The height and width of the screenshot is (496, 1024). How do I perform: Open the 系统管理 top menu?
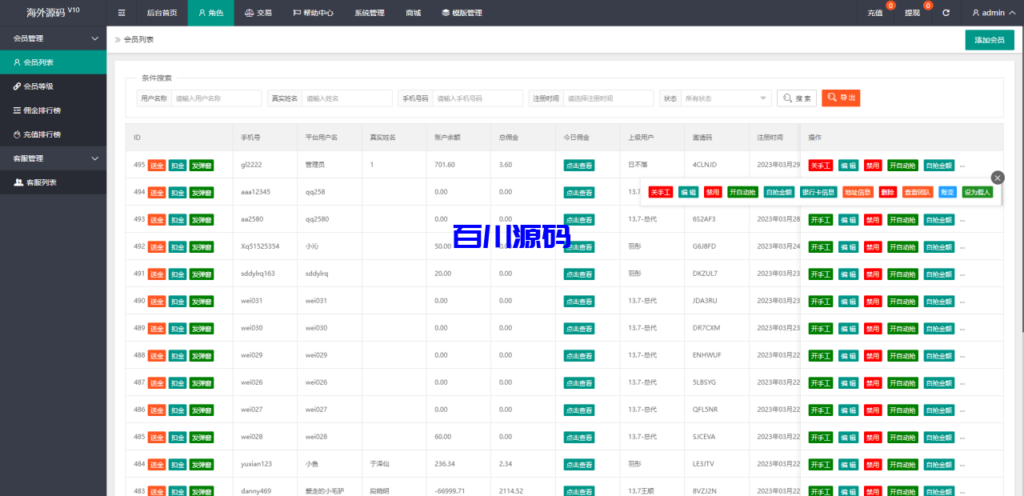[369, 13]
